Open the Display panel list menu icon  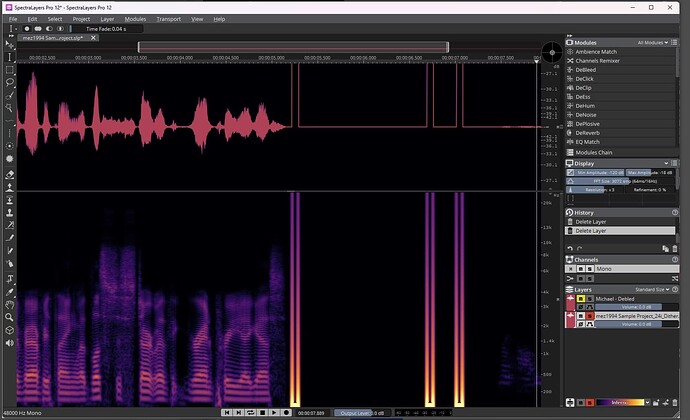674,163
